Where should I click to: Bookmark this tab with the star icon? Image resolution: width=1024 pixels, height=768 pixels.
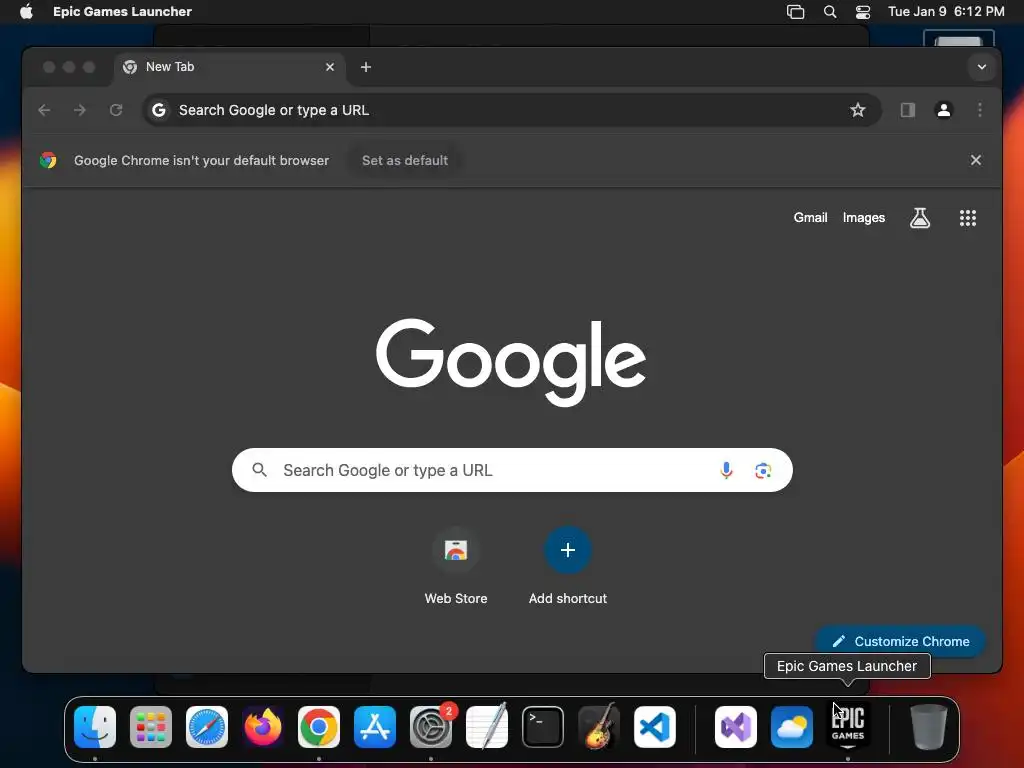(857, 110)
